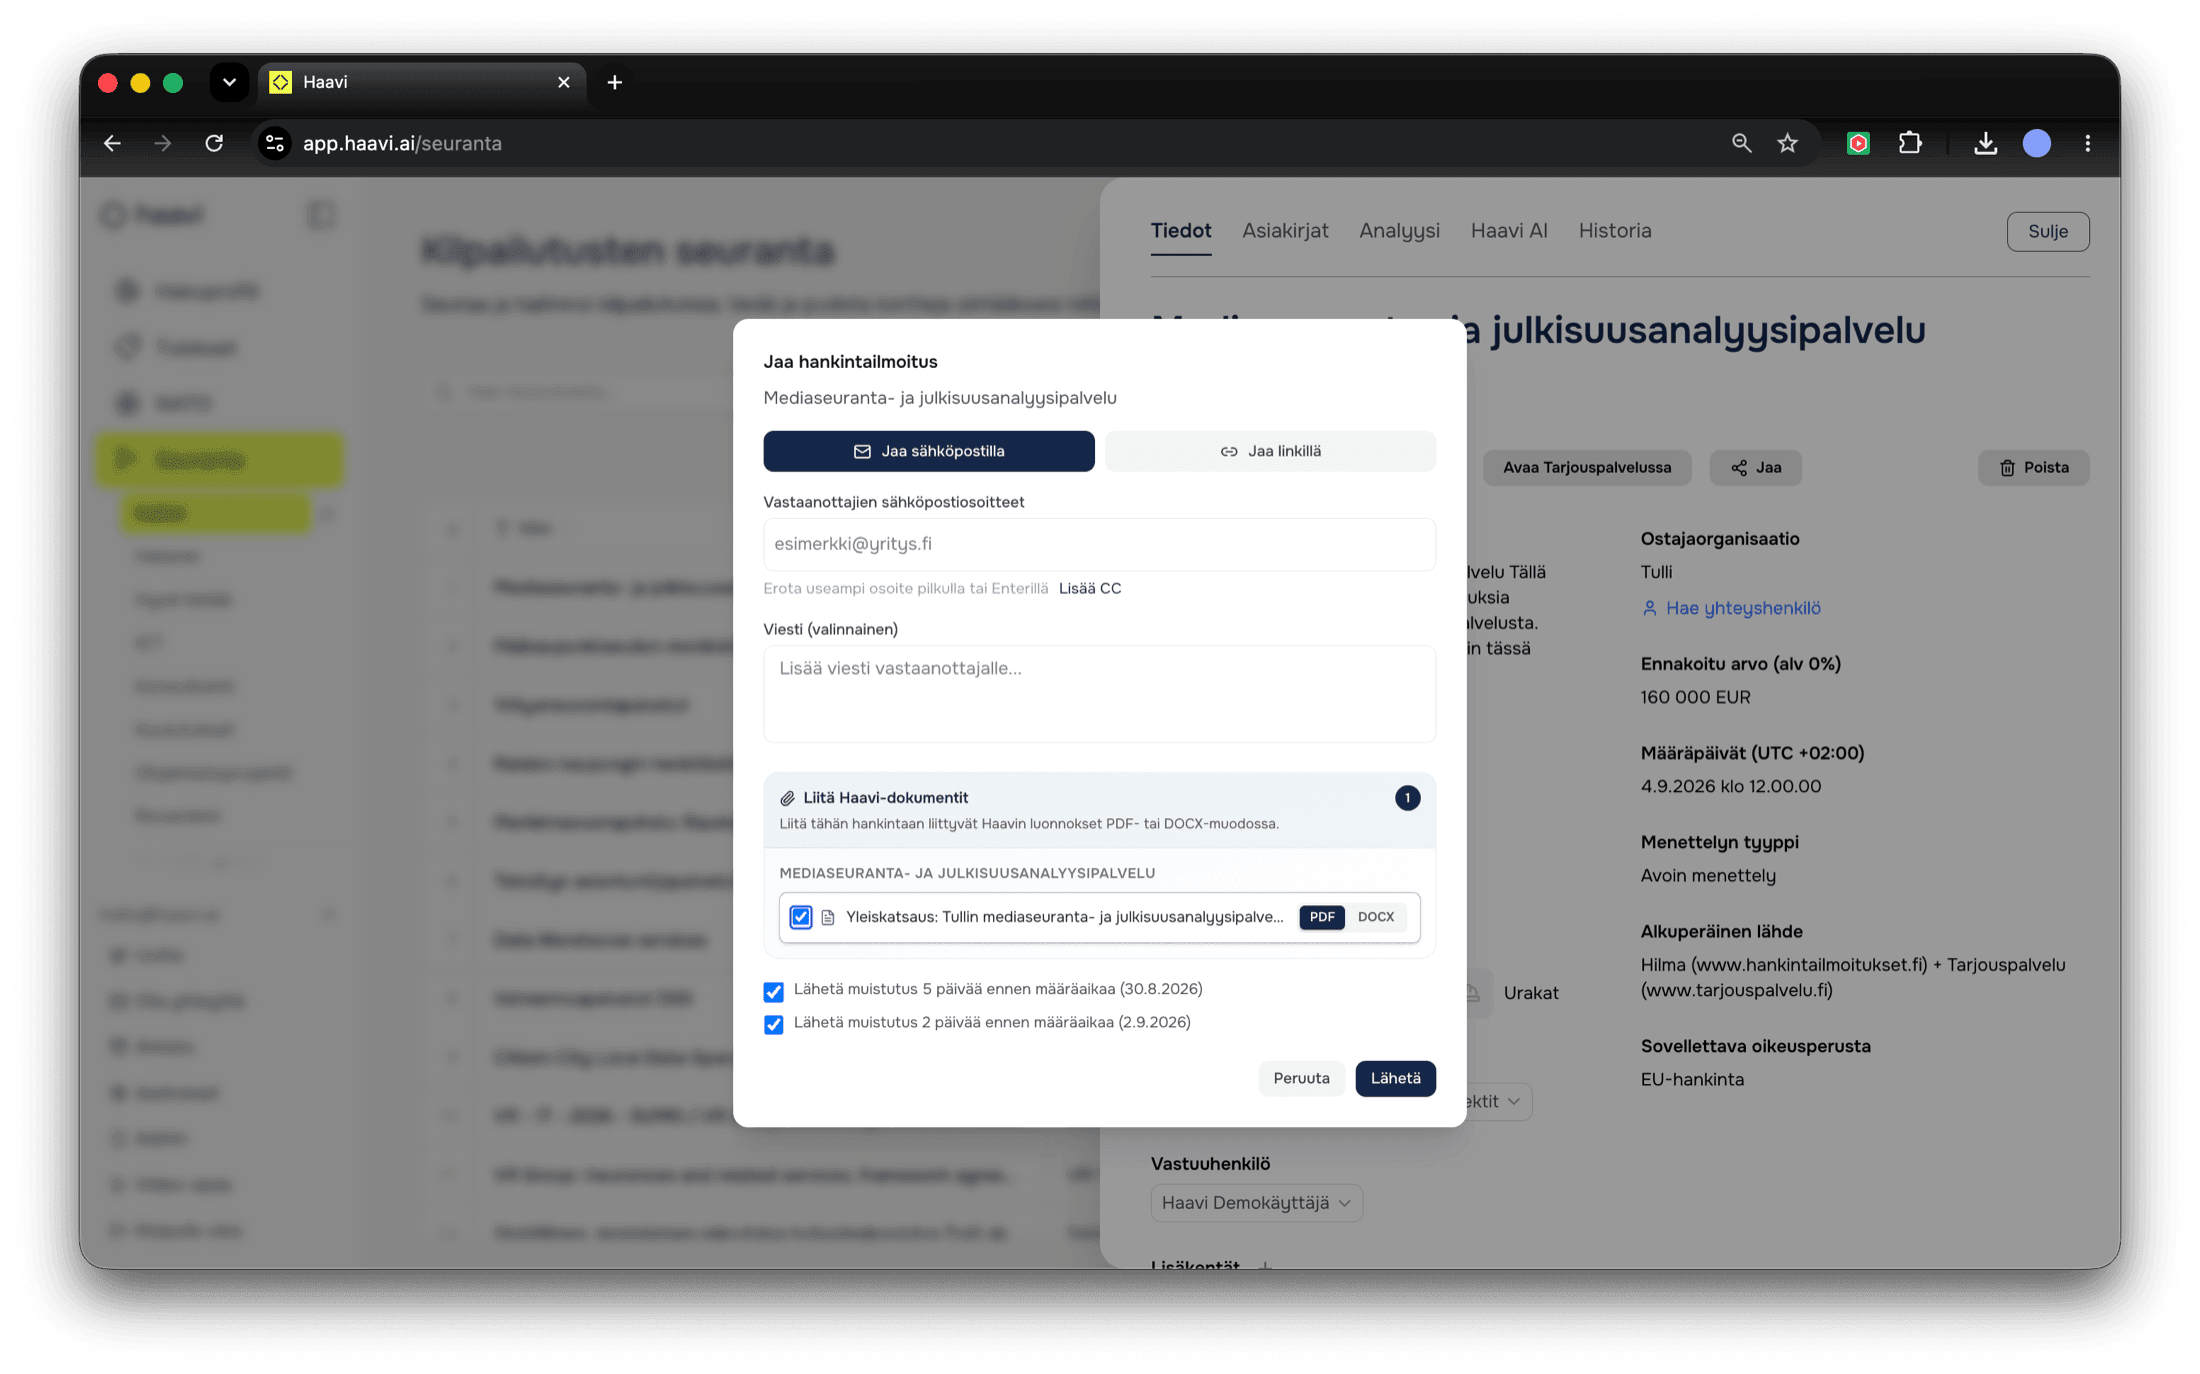Click the browser profile avatar
This screenshot has height=1374, width=2200.
click(2036, 143)
